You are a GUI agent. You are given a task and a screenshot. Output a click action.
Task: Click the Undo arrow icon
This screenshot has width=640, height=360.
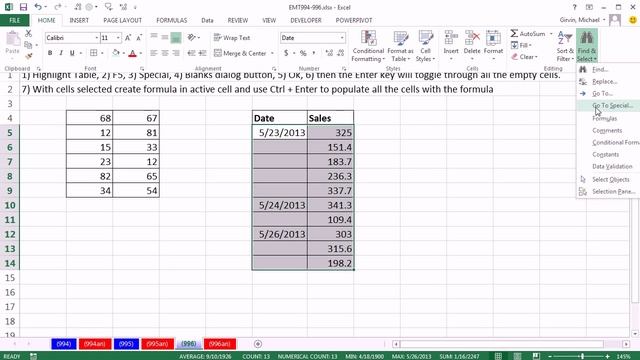pos(38,7)
